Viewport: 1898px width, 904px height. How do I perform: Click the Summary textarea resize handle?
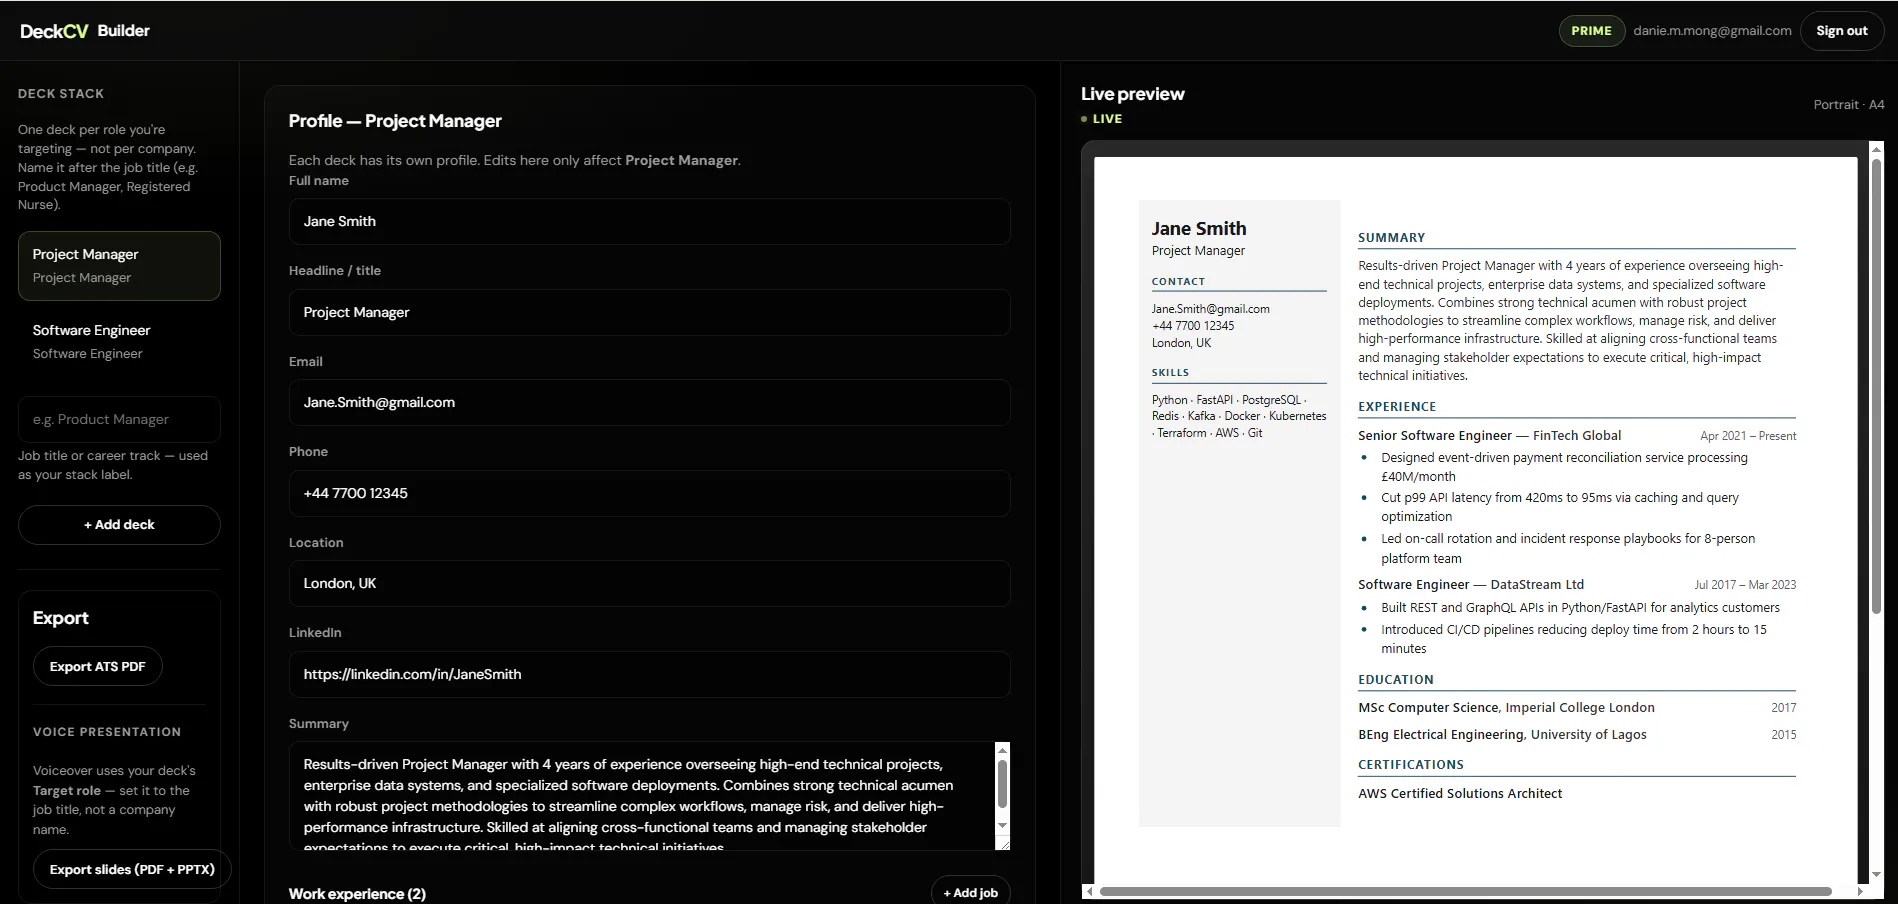point(1002,843)
